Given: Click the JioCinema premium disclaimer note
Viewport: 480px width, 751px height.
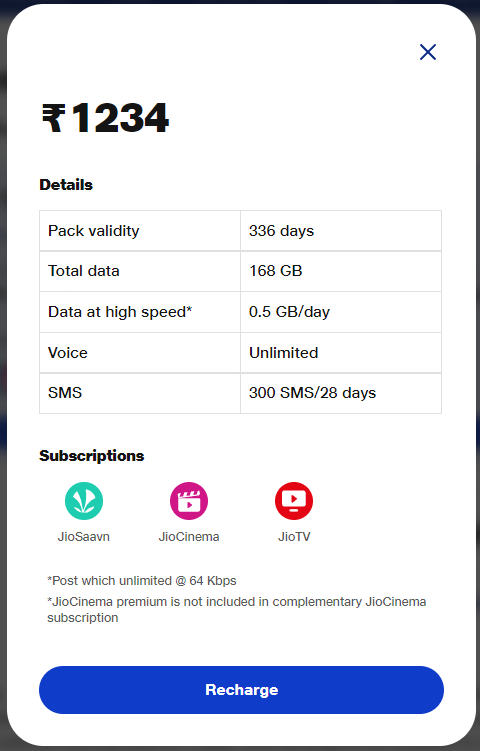Looking at the screenshot, I should [x=237, y=609].
